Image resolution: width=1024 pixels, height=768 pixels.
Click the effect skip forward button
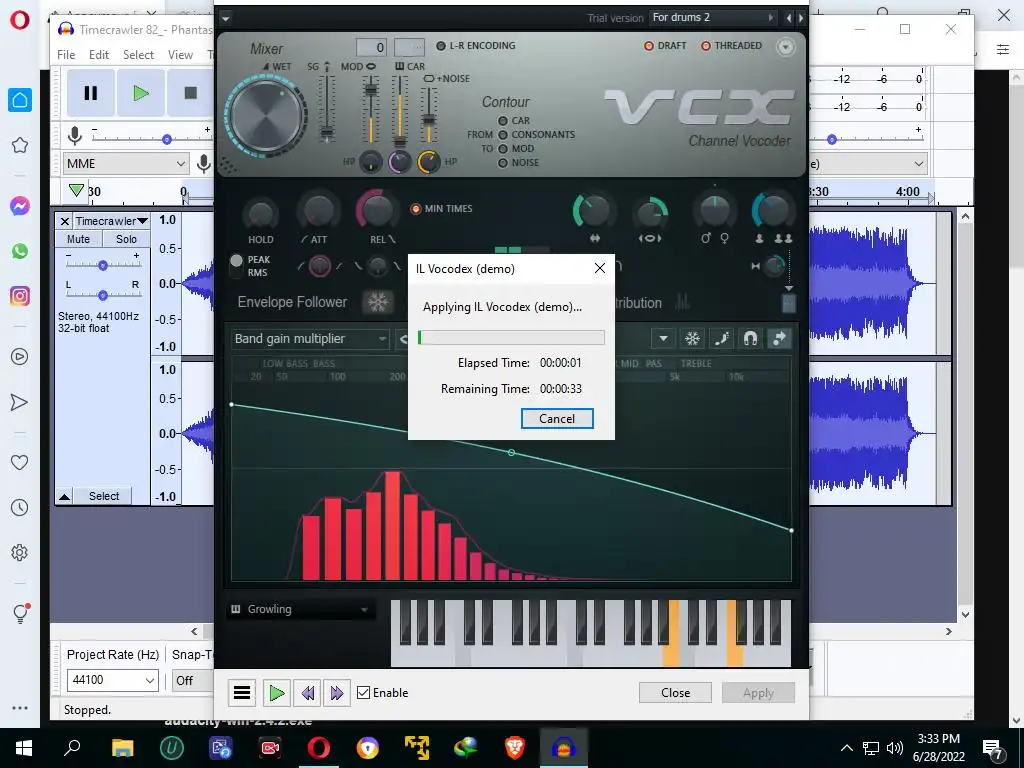tap(336, 692)
